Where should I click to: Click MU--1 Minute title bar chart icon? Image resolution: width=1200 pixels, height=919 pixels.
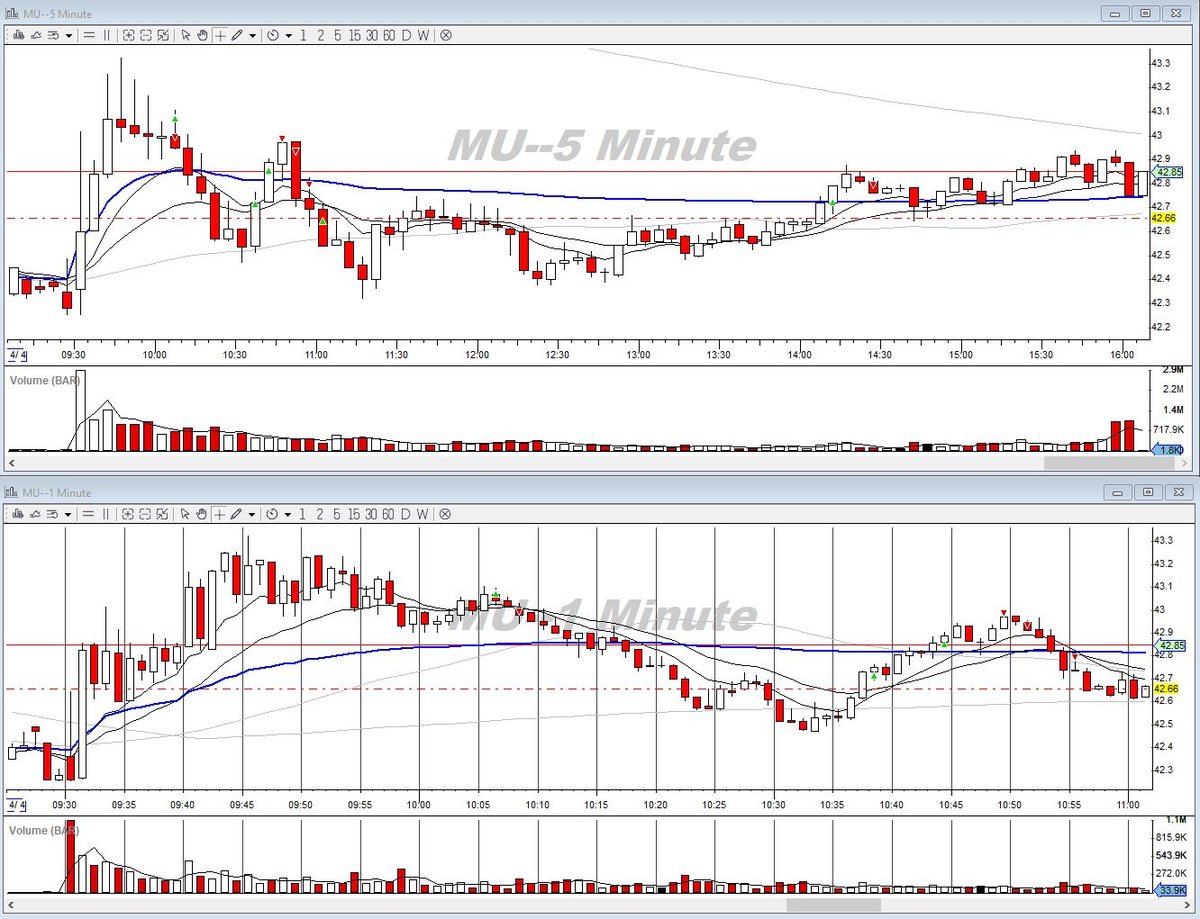tap(12, 492)
